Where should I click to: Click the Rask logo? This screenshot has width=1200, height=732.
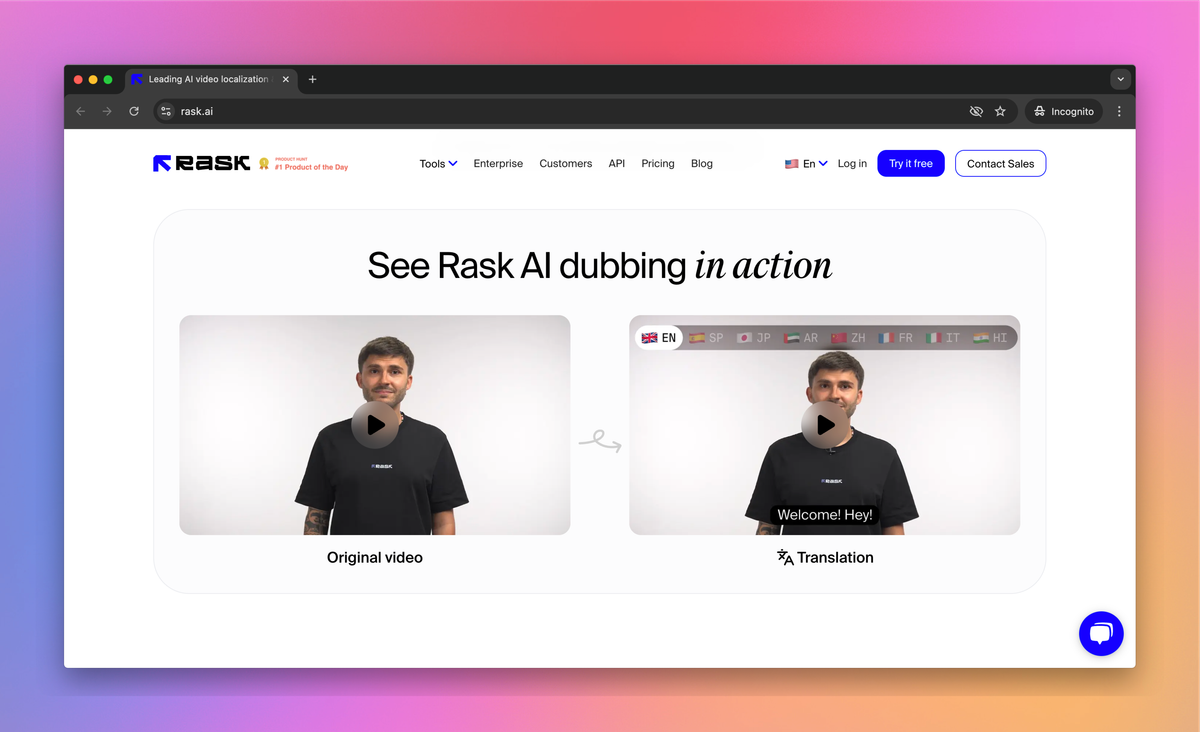point(201,163)
